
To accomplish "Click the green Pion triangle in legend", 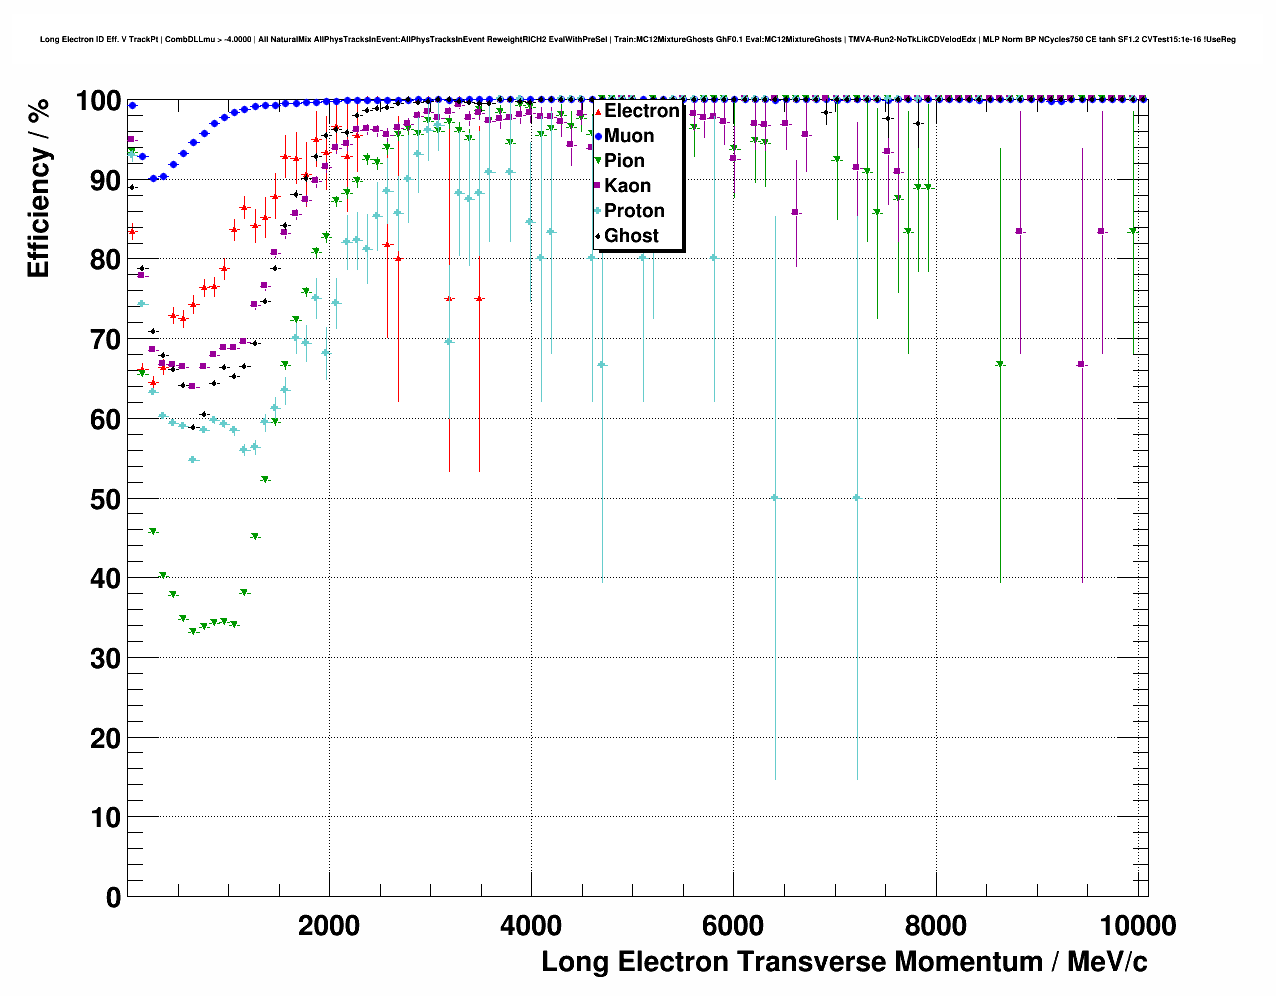I will coord(598,161).
